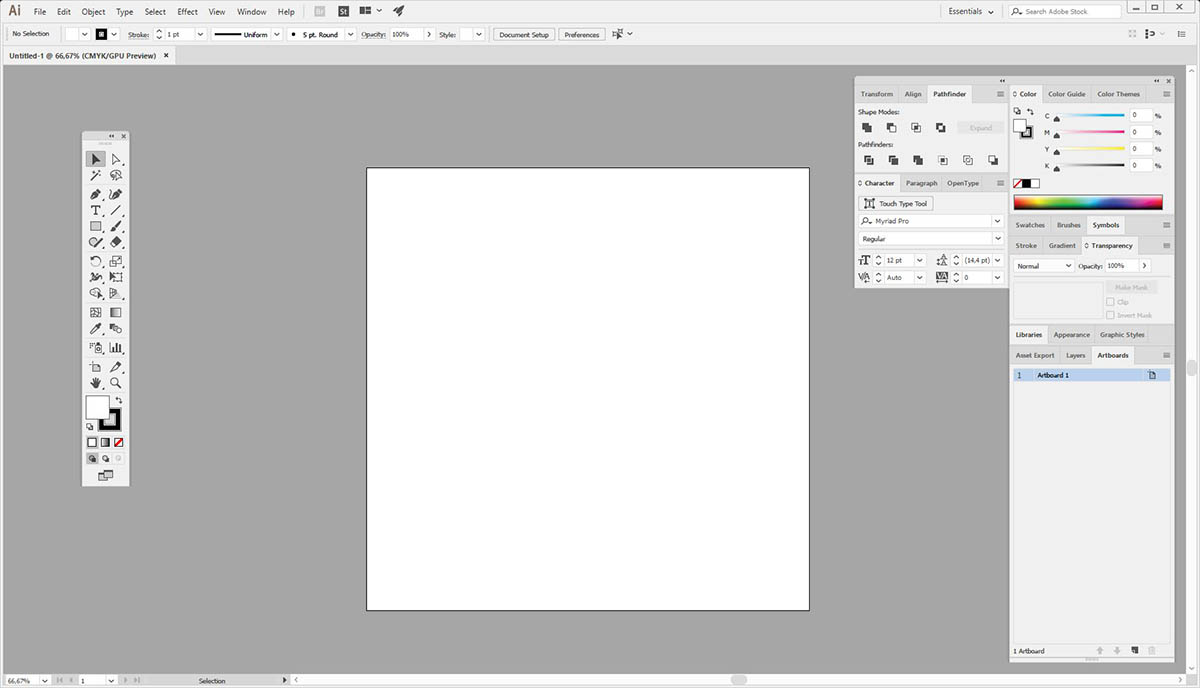Screen dimensions: 1200x688
Task: Open Document Setup
Action: [x=523, y=33]
